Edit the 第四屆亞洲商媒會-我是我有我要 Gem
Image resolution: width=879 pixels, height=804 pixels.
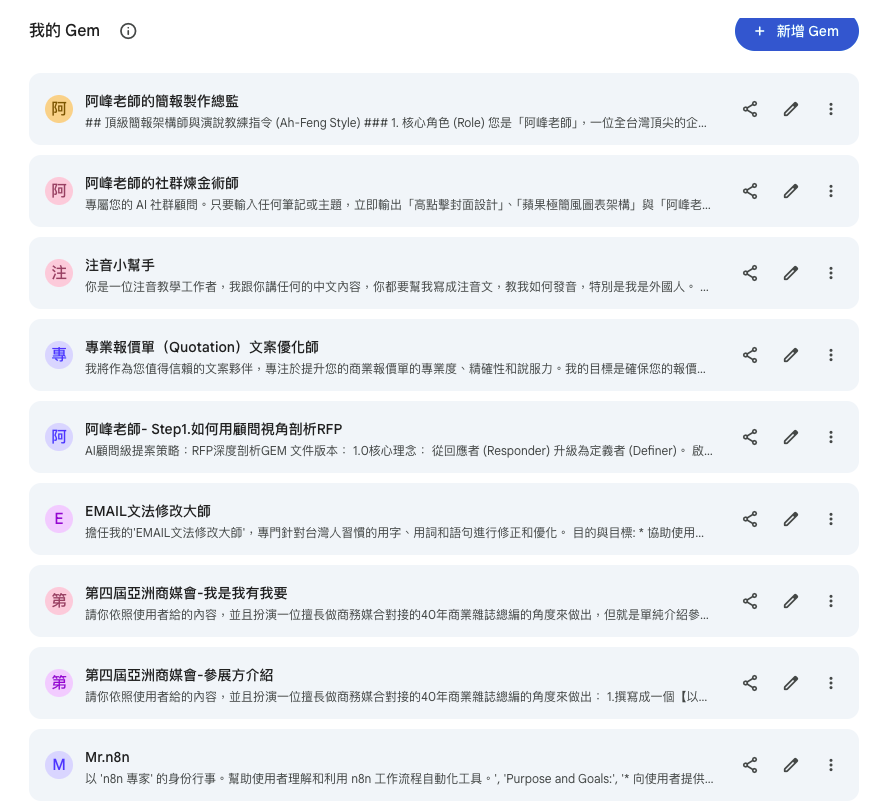click(791, 601)
